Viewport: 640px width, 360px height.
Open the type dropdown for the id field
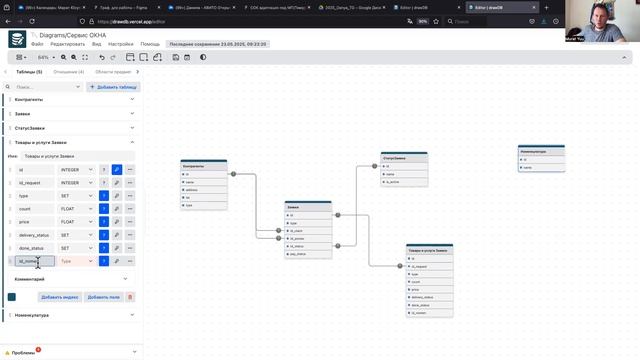click(76, 170)
